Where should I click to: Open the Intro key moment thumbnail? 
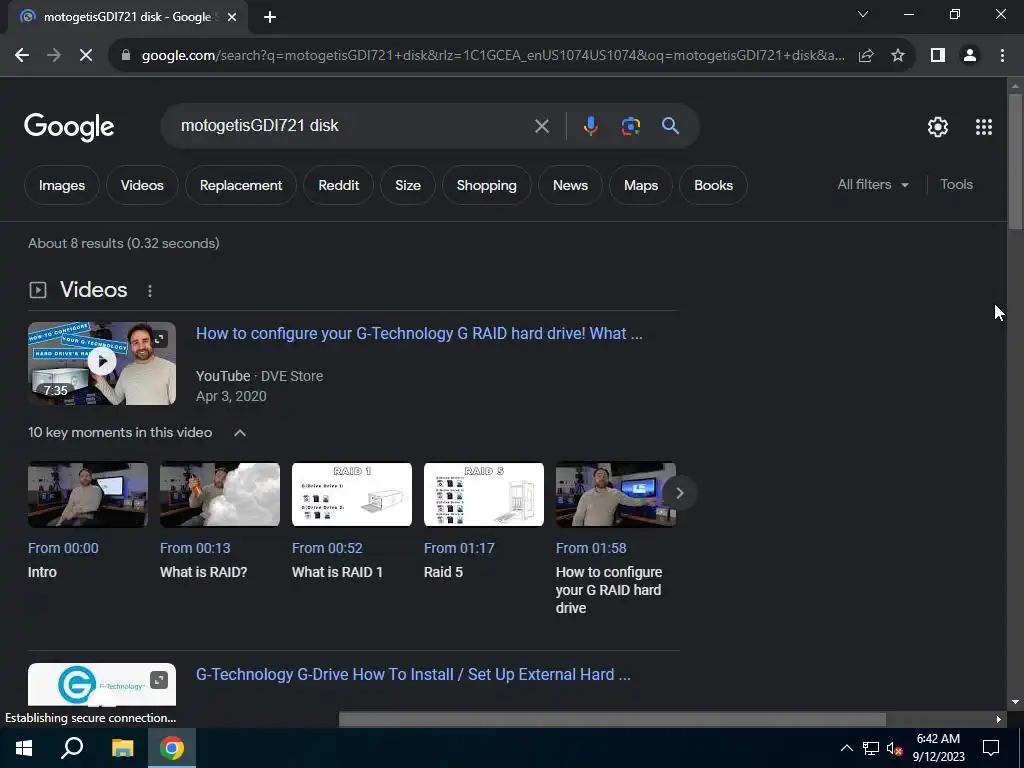pos(88,494)
